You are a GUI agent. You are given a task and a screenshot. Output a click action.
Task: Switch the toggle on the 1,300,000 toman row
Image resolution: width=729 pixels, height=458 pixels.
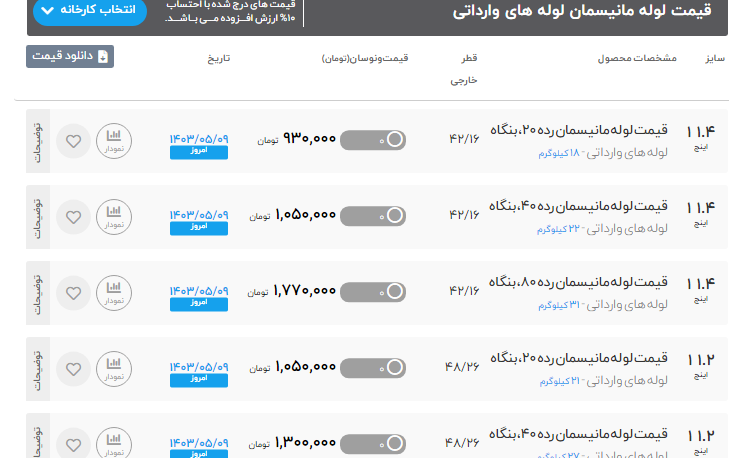pyautogui.click(x=373, y=442)
